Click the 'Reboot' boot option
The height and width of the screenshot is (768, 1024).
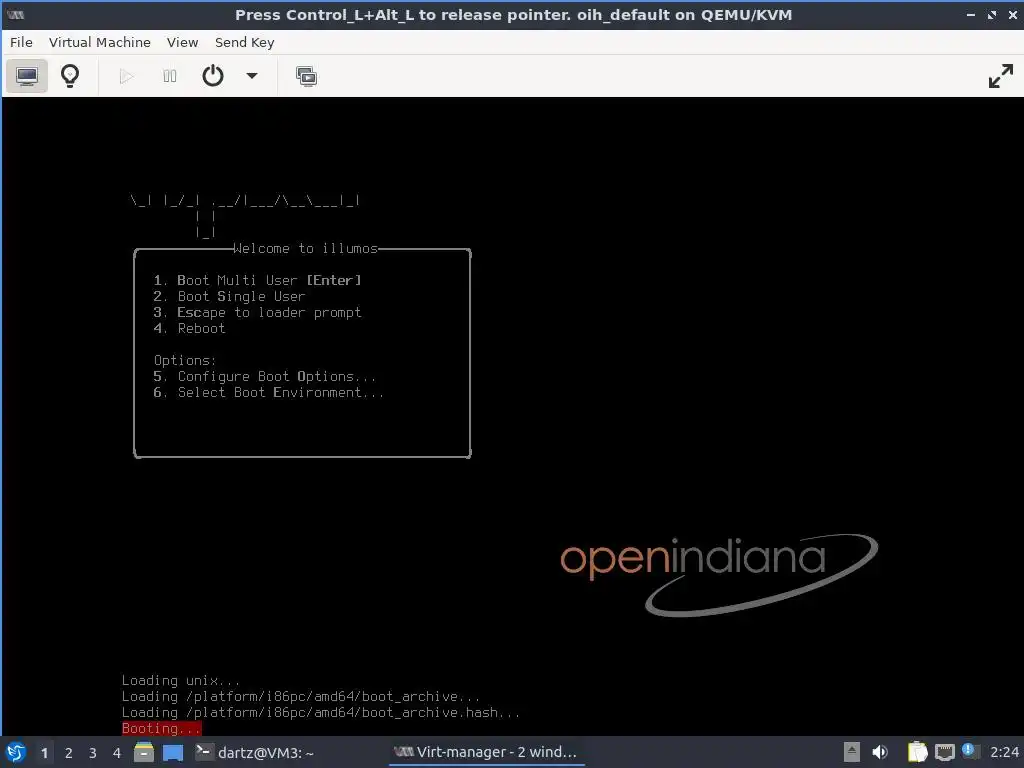click(189, 328)
